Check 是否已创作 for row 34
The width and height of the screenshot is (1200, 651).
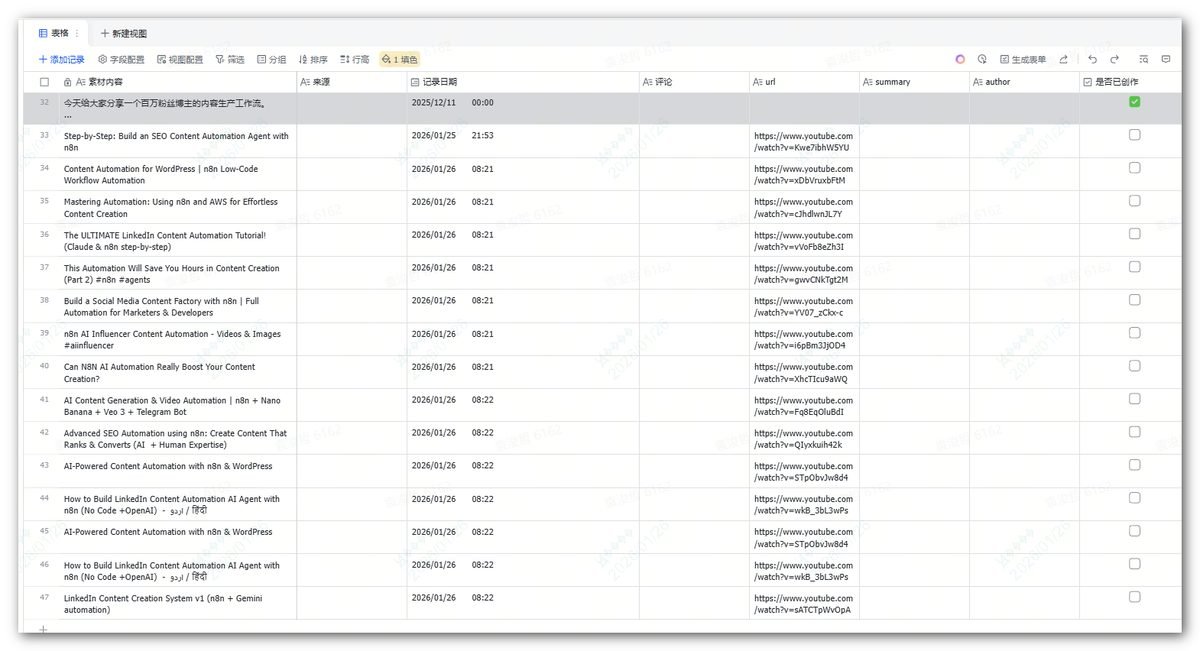1134,168
